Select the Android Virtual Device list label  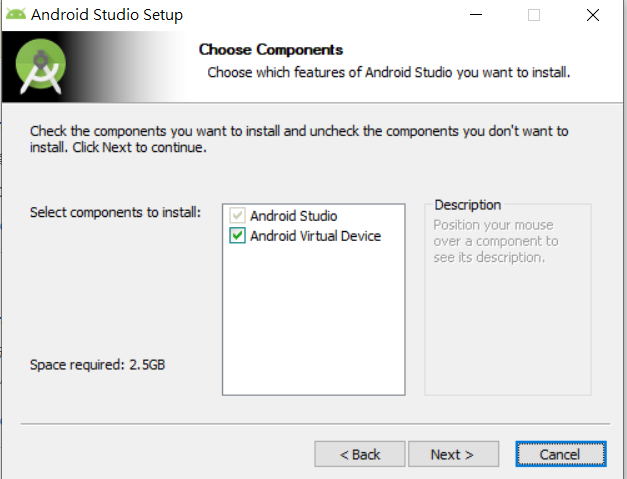315,237
